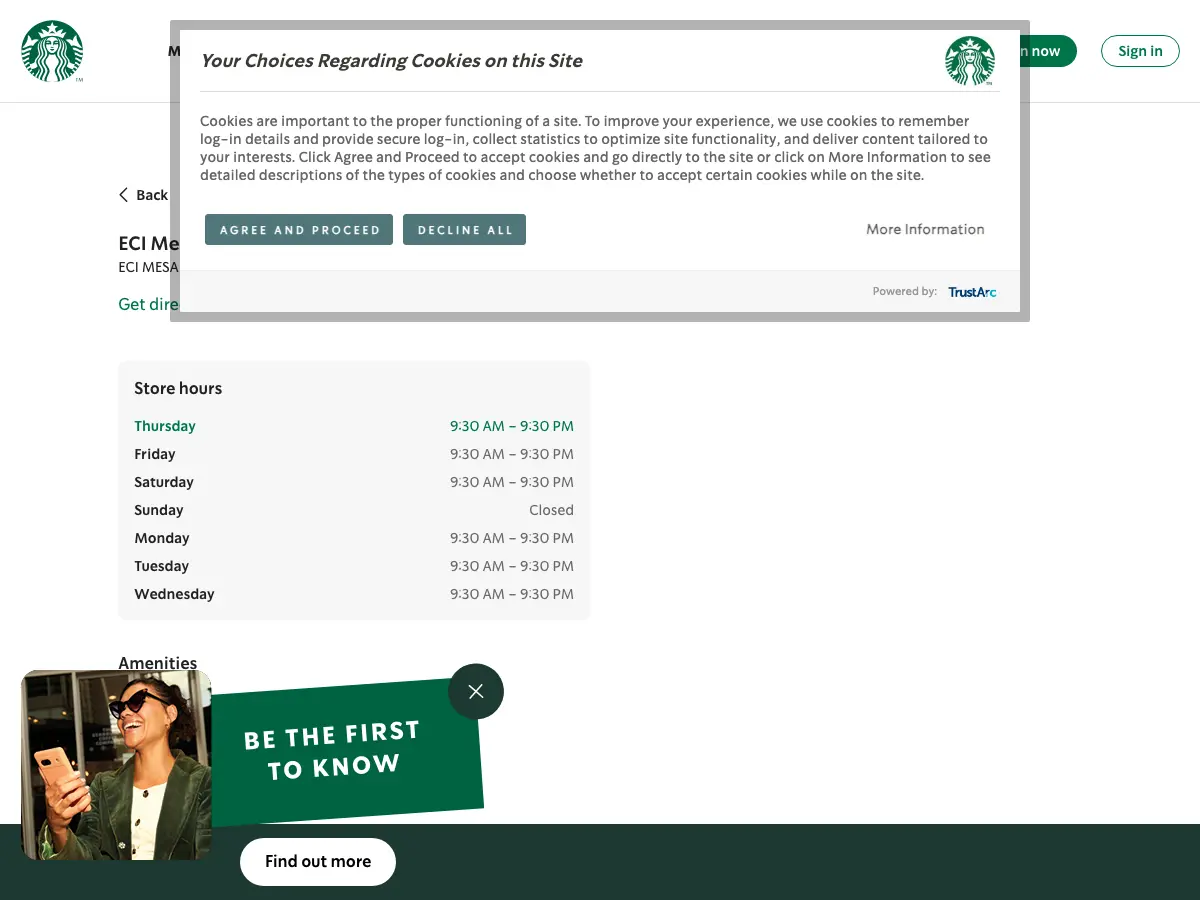Open More Information about cookies
Viewport: 1200px width, 900px height.
click(925, 229)
